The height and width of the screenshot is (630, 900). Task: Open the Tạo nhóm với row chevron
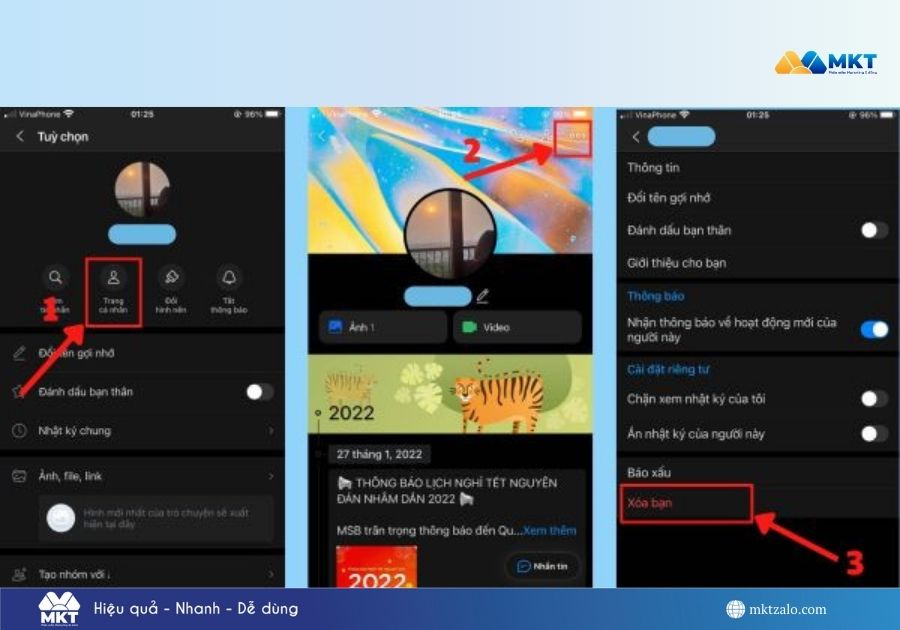pos(270,574)
